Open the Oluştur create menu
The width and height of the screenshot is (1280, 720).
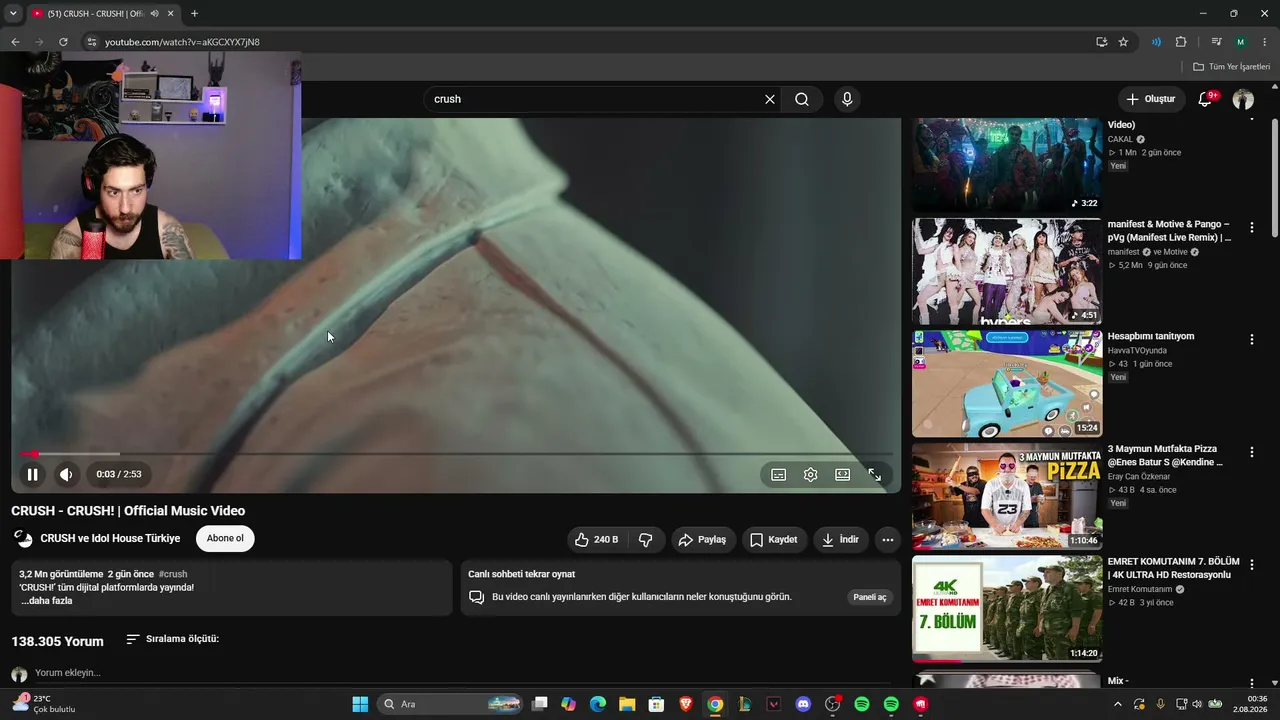1151,99
